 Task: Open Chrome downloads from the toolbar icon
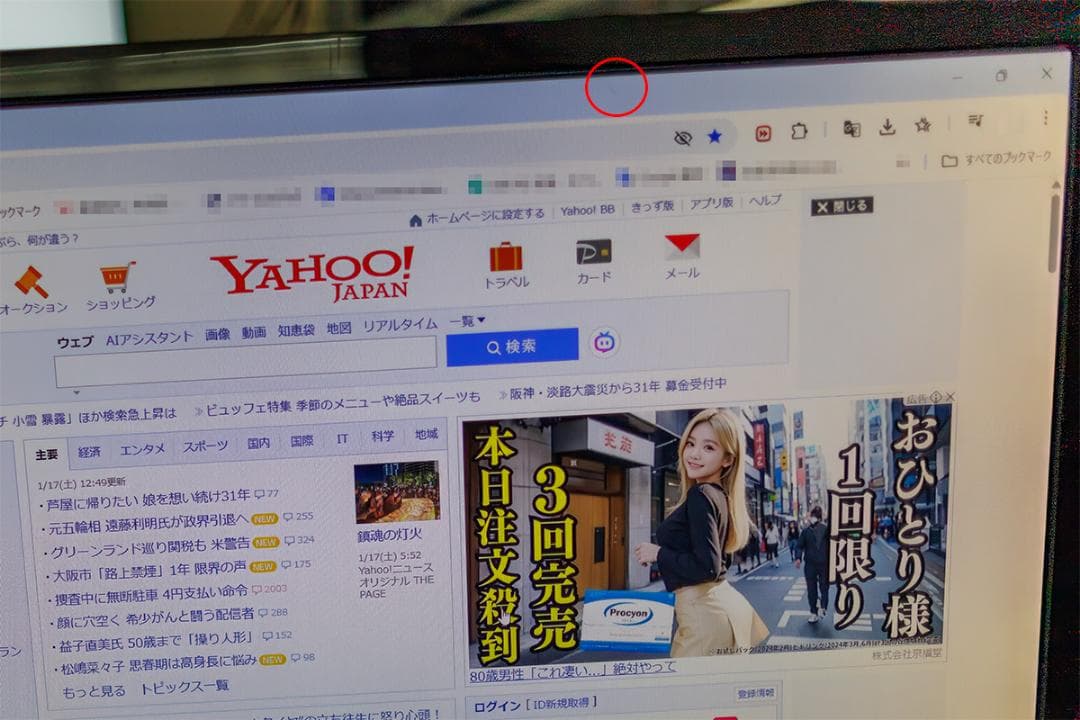click(x=886, y=127)
